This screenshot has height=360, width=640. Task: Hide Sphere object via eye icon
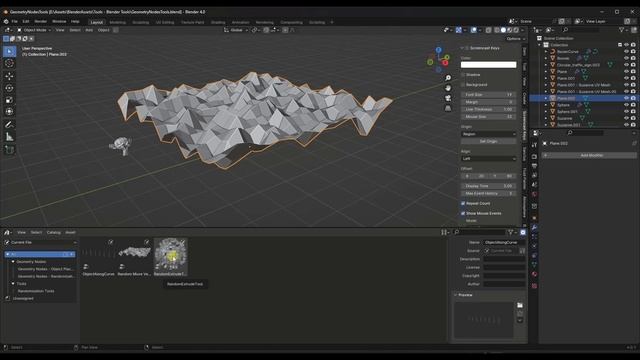tap(626, 105)
